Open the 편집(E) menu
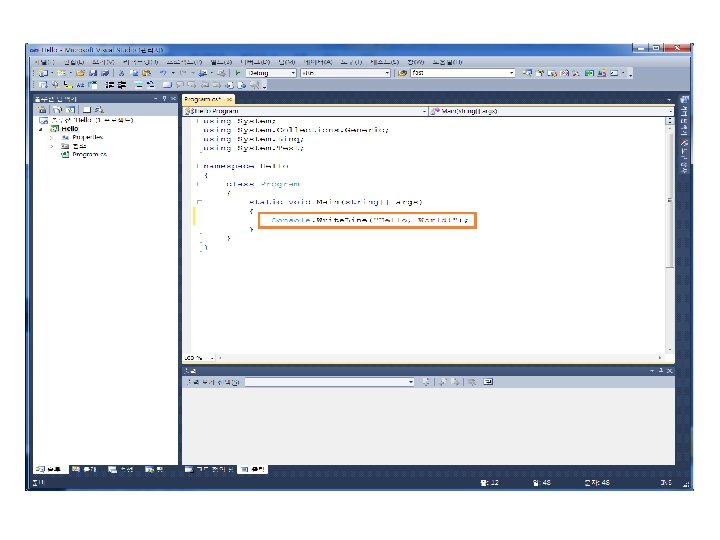 74,62
